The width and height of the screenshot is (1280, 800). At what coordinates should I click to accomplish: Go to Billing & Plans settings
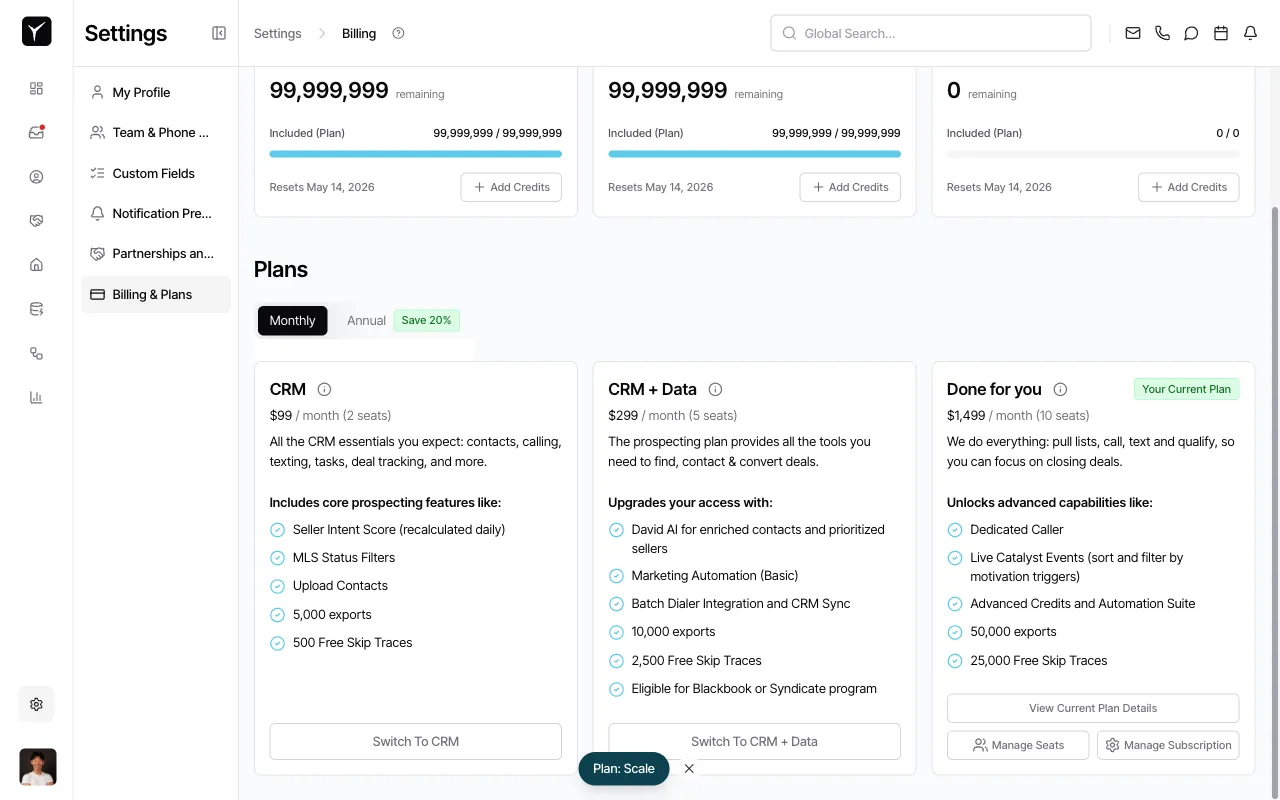[152, 294]
